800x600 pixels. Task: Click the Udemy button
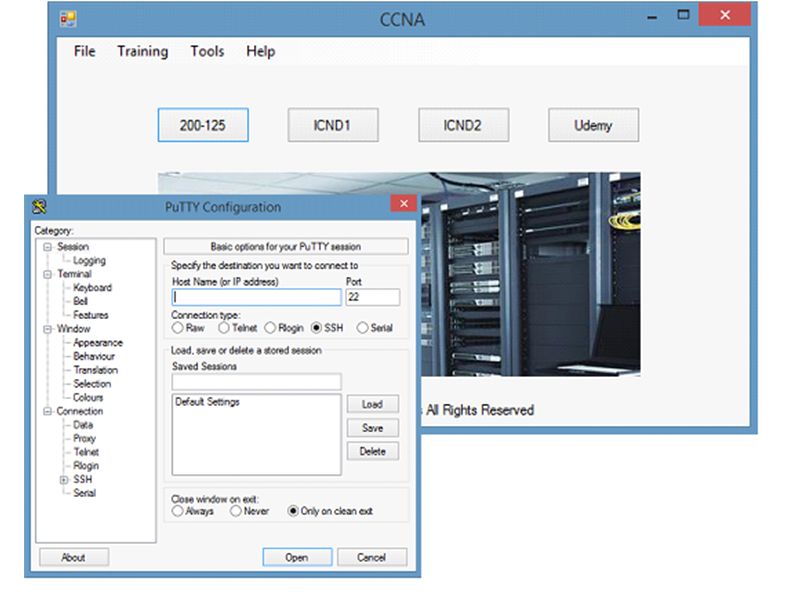click(593, 125)
